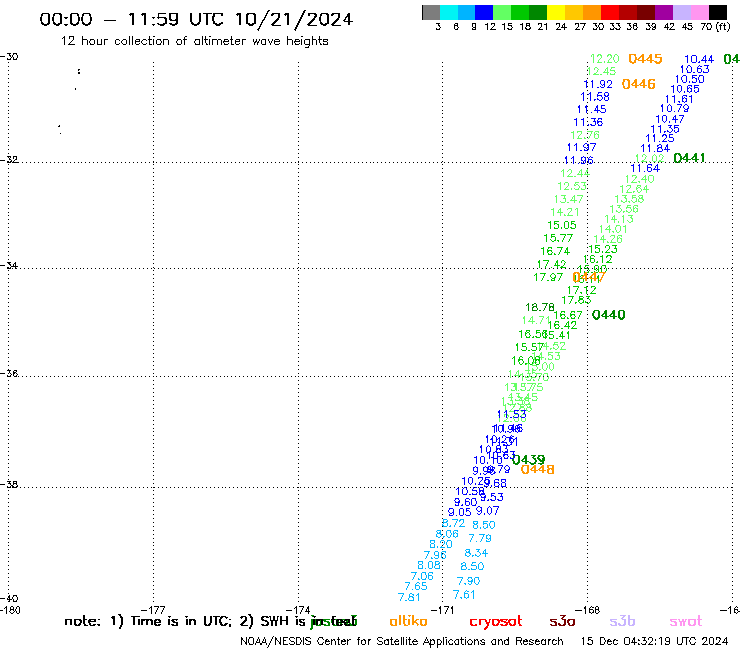Click the cyan 6 ft legend swatch

[449, 12]
